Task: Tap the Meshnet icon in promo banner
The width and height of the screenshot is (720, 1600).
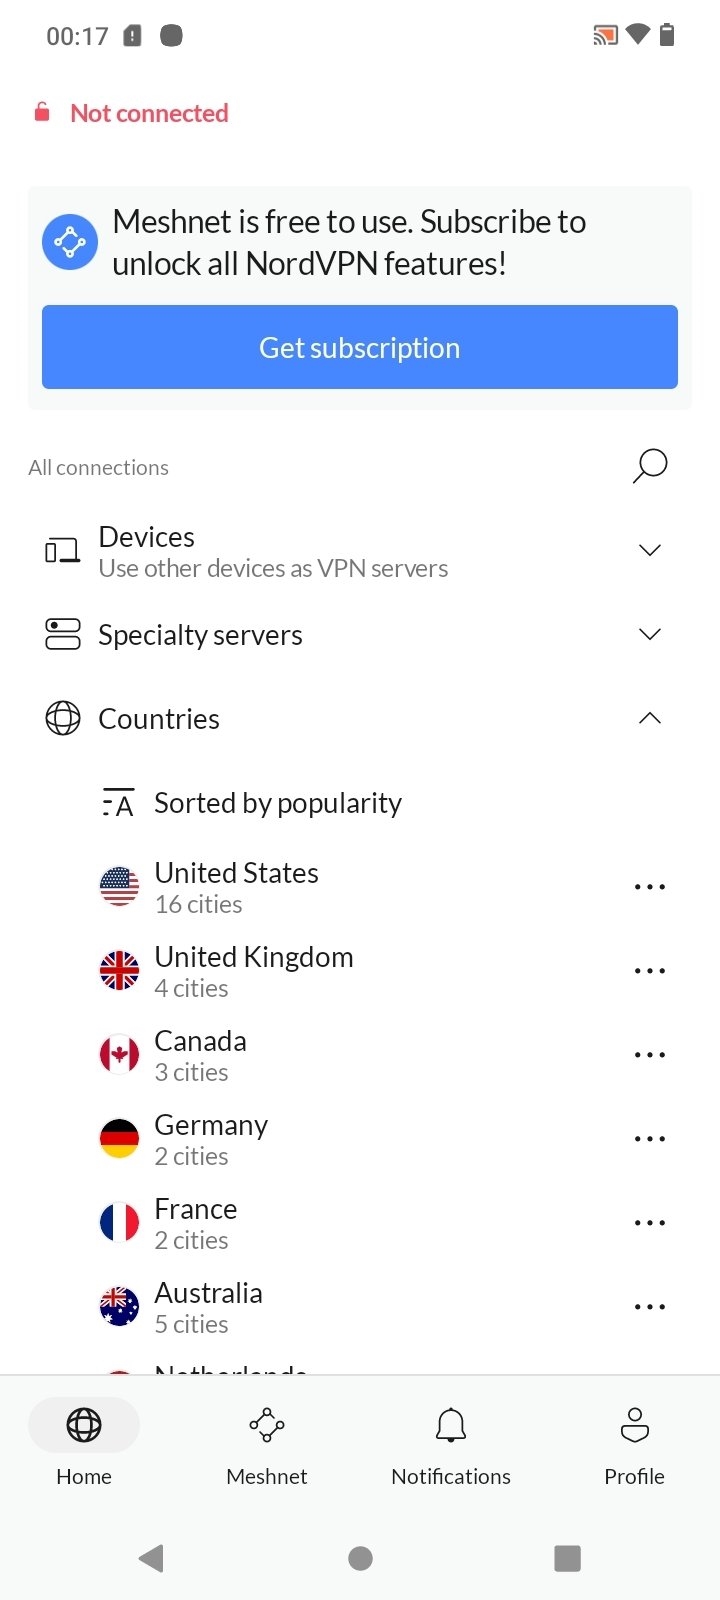Action: 70,242
